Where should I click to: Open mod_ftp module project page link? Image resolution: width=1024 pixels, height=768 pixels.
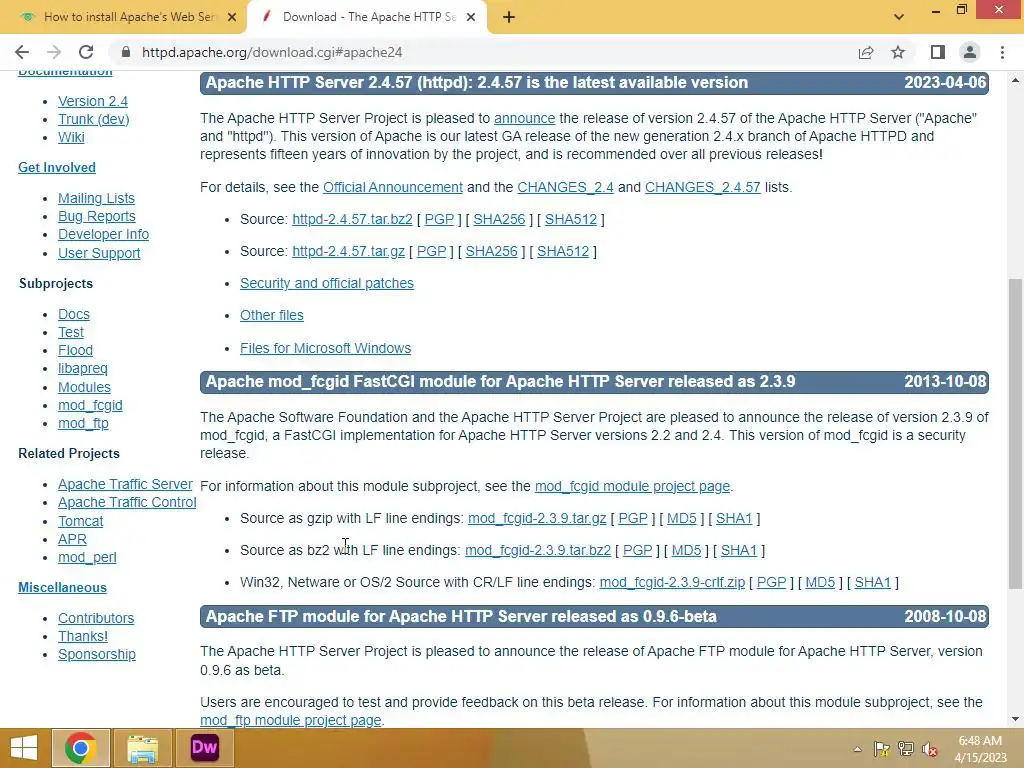(x=291, y=720)
